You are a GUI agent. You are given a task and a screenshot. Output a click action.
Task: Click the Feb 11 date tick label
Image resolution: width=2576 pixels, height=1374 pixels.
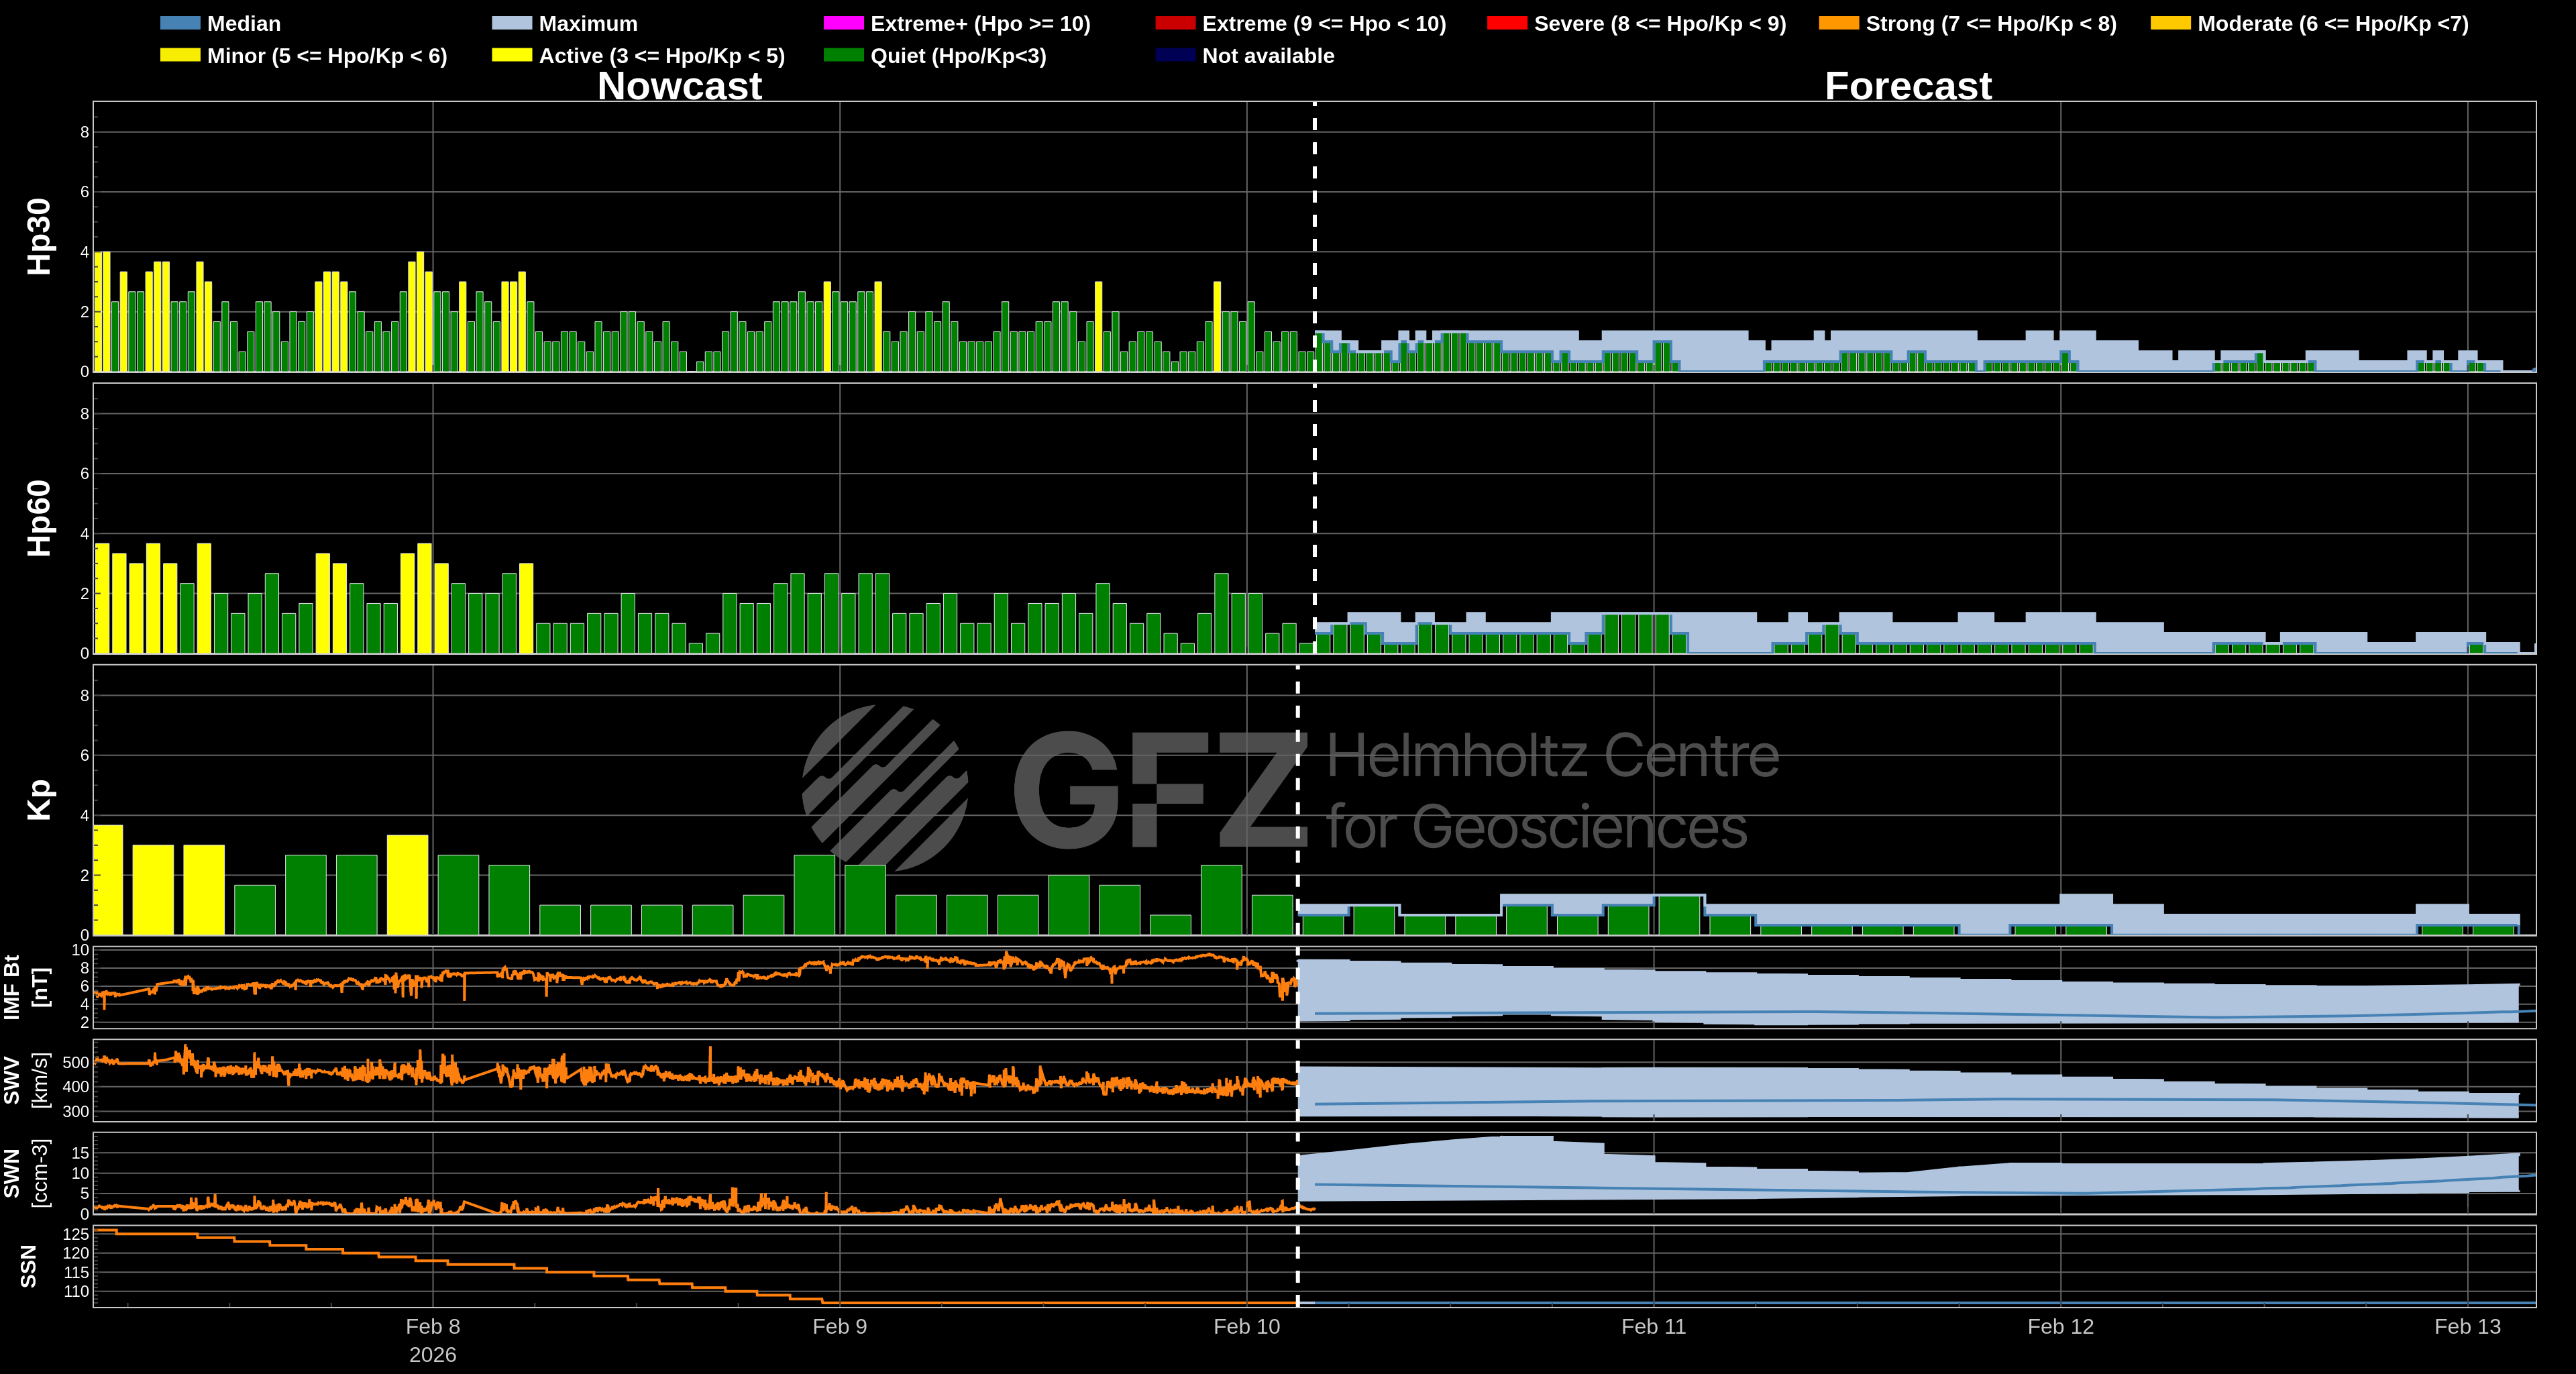(x=1653, y=1326)
